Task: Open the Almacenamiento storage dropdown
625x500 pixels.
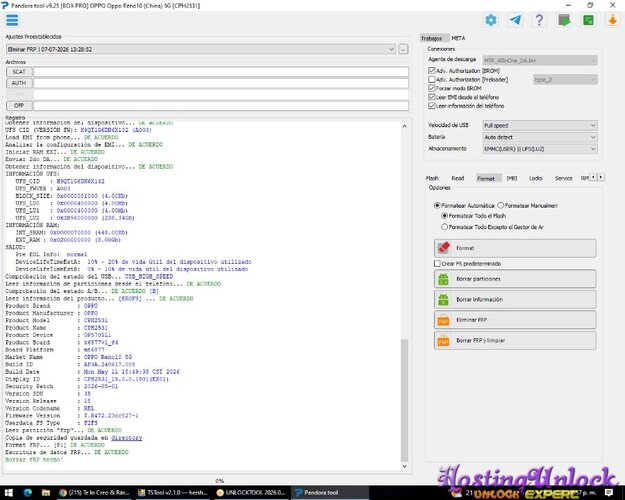Action: pos(540,149)
